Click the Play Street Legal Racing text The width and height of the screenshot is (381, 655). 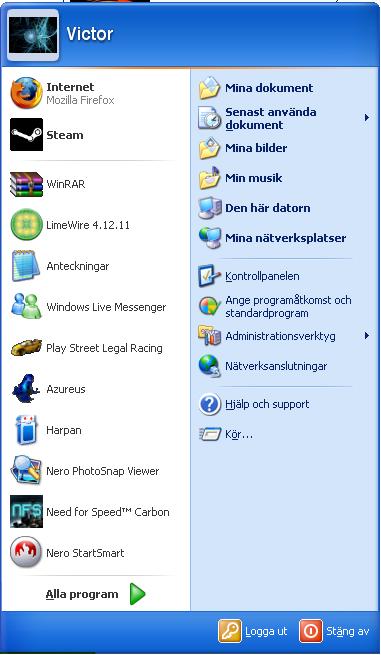click(x=104, y=348)
